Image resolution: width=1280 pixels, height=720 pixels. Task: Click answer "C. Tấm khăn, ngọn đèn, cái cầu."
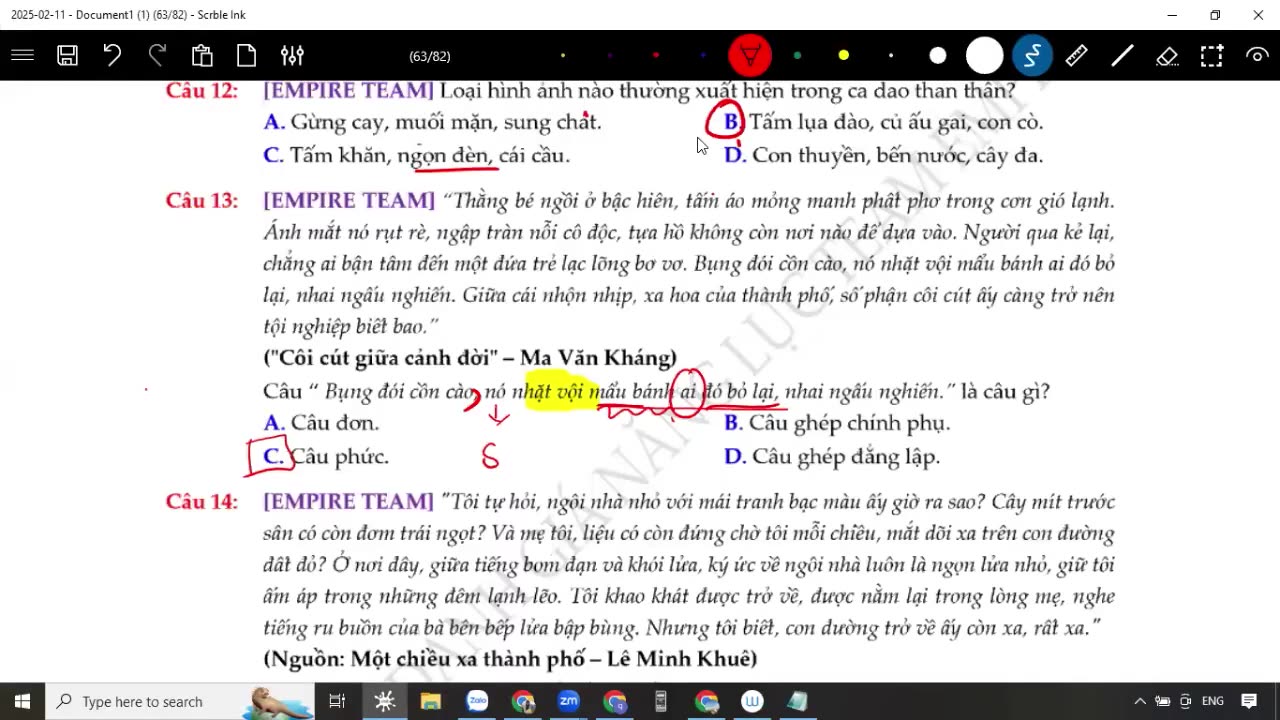[x=416, y=155]
